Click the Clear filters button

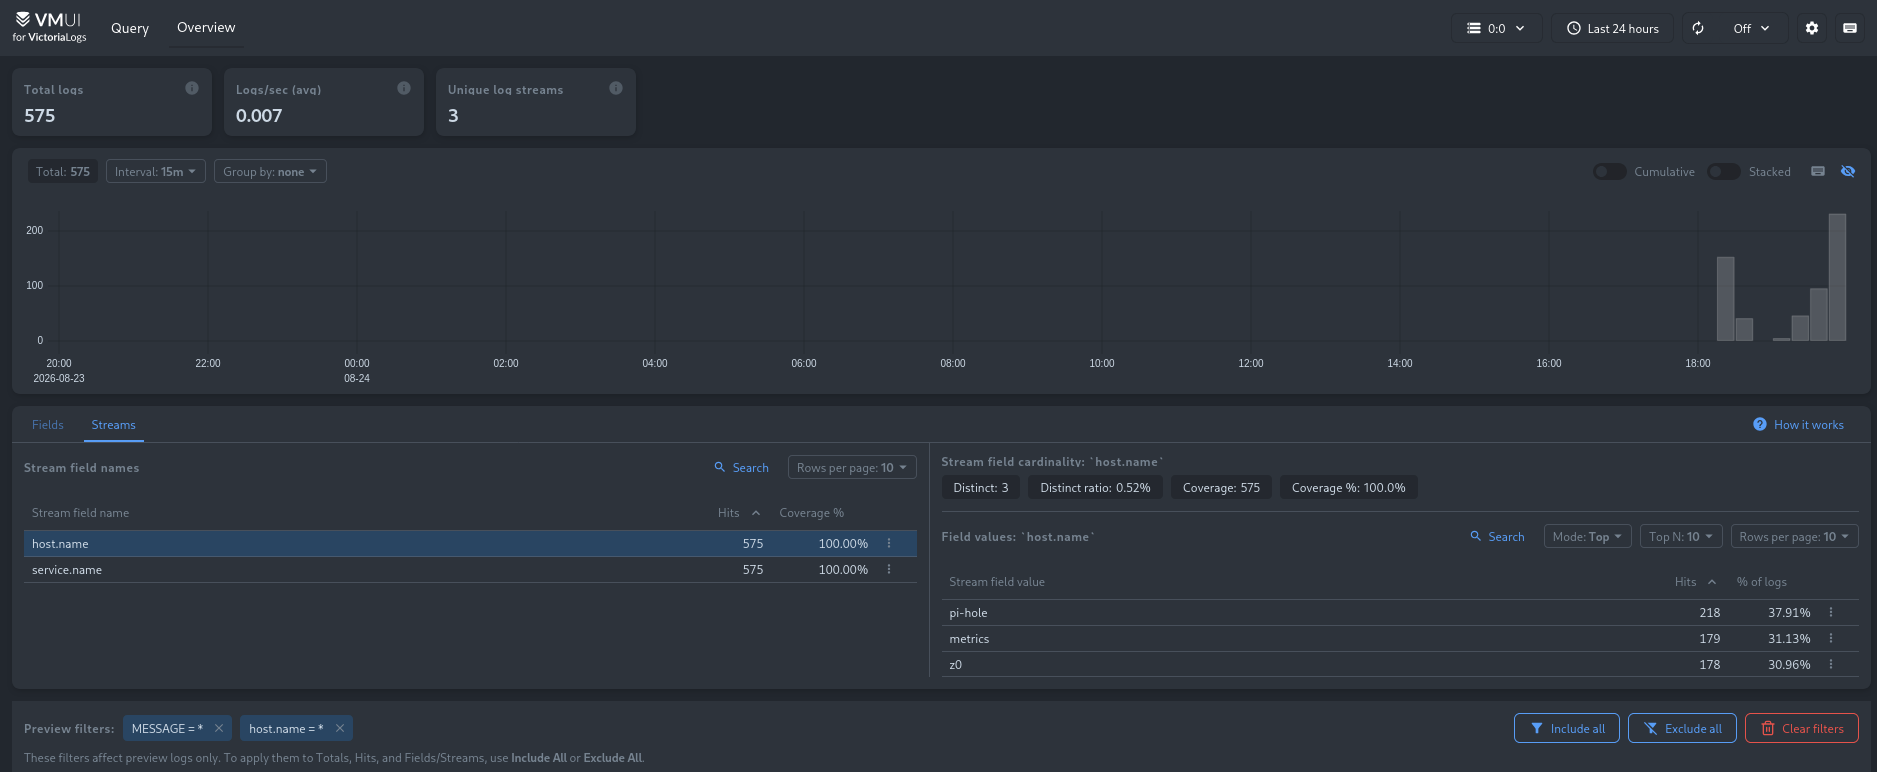[x=1802, y=728]
